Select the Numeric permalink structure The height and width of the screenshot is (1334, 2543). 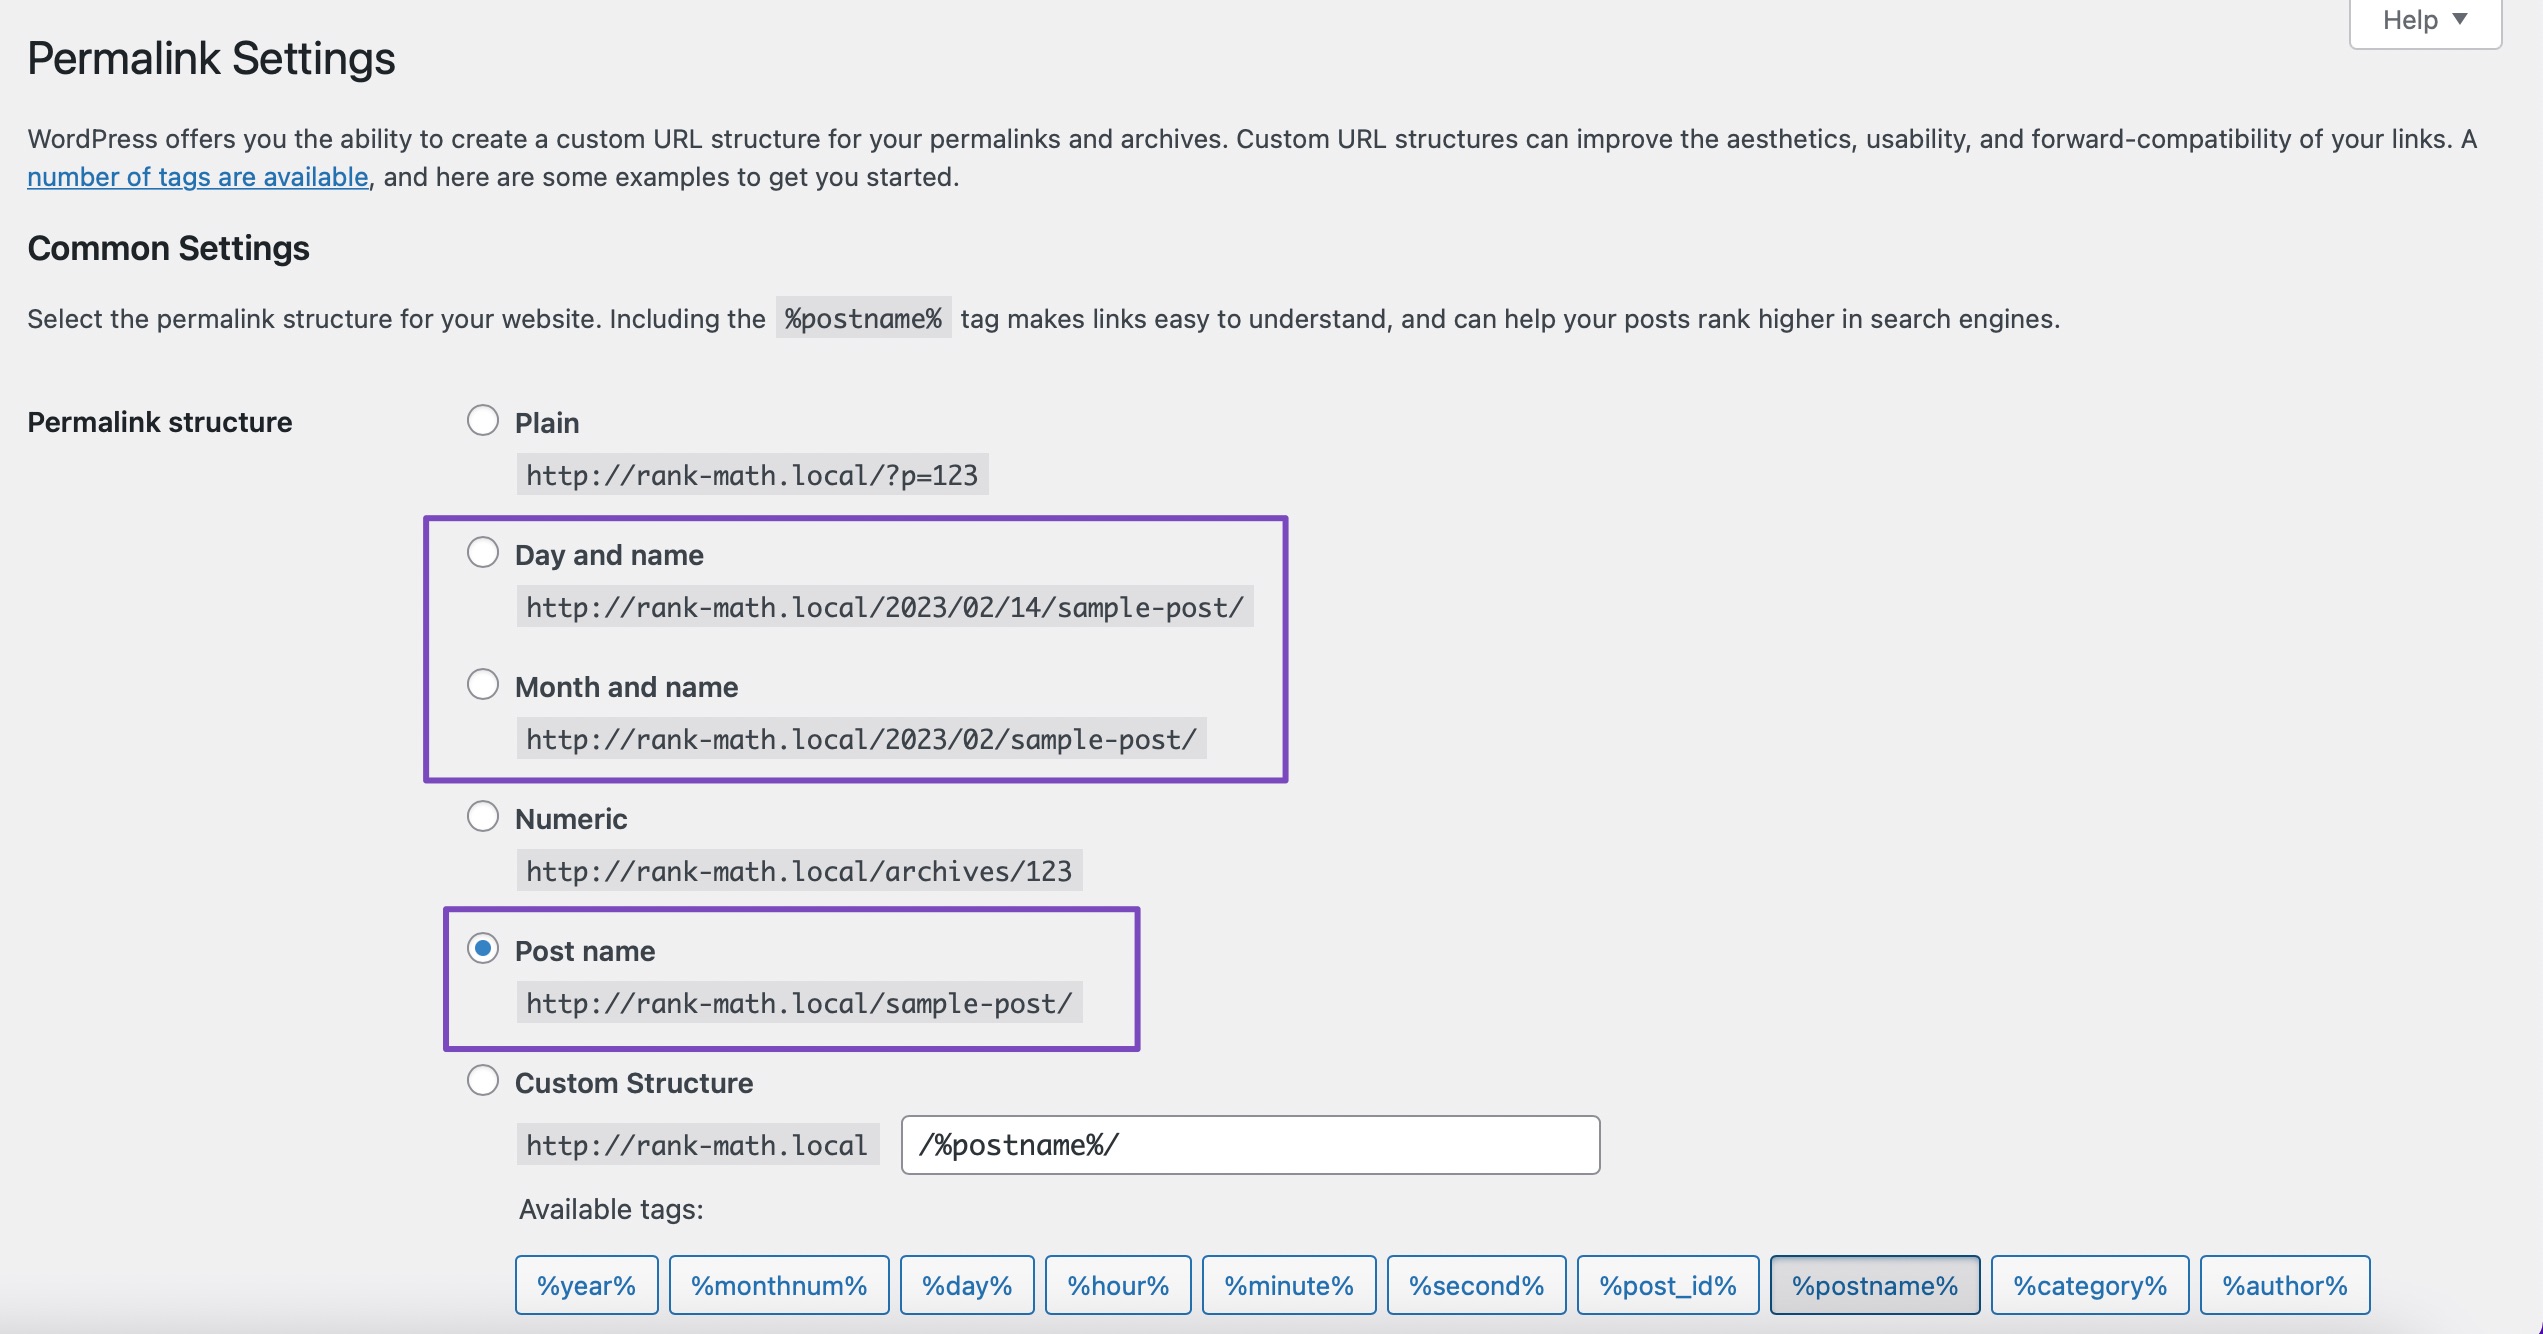point(484,815)
